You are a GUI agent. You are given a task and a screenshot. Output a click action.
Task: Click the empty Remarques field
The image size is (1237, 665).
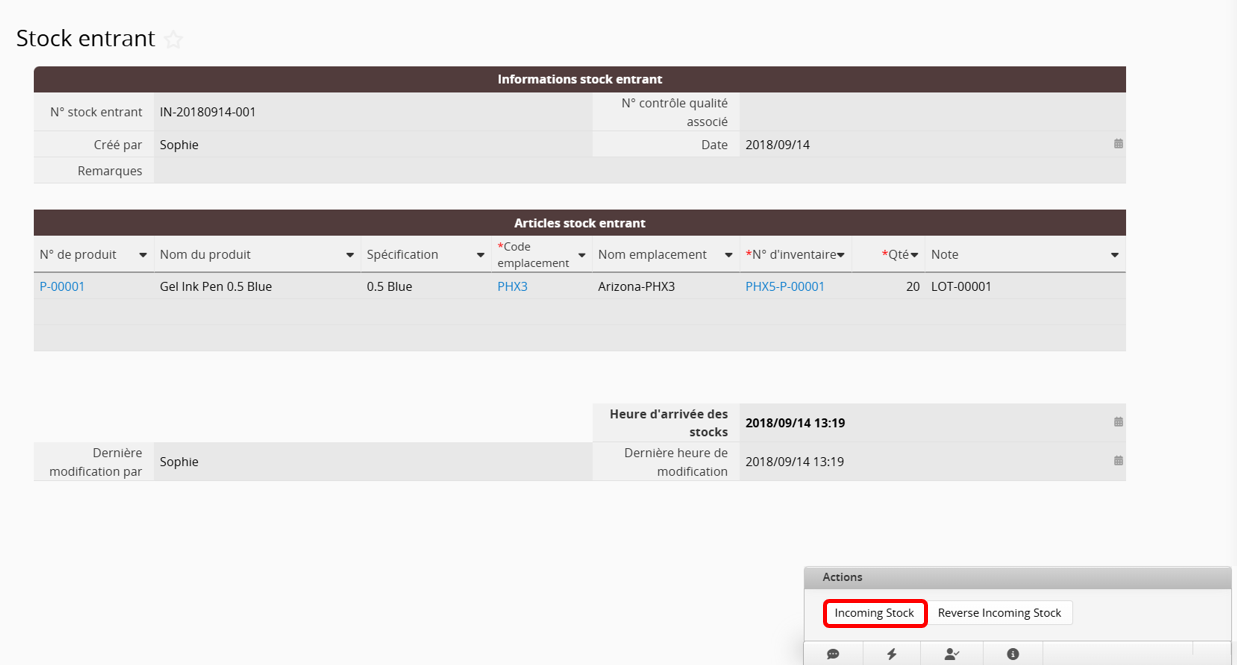(x=640, y=171)
